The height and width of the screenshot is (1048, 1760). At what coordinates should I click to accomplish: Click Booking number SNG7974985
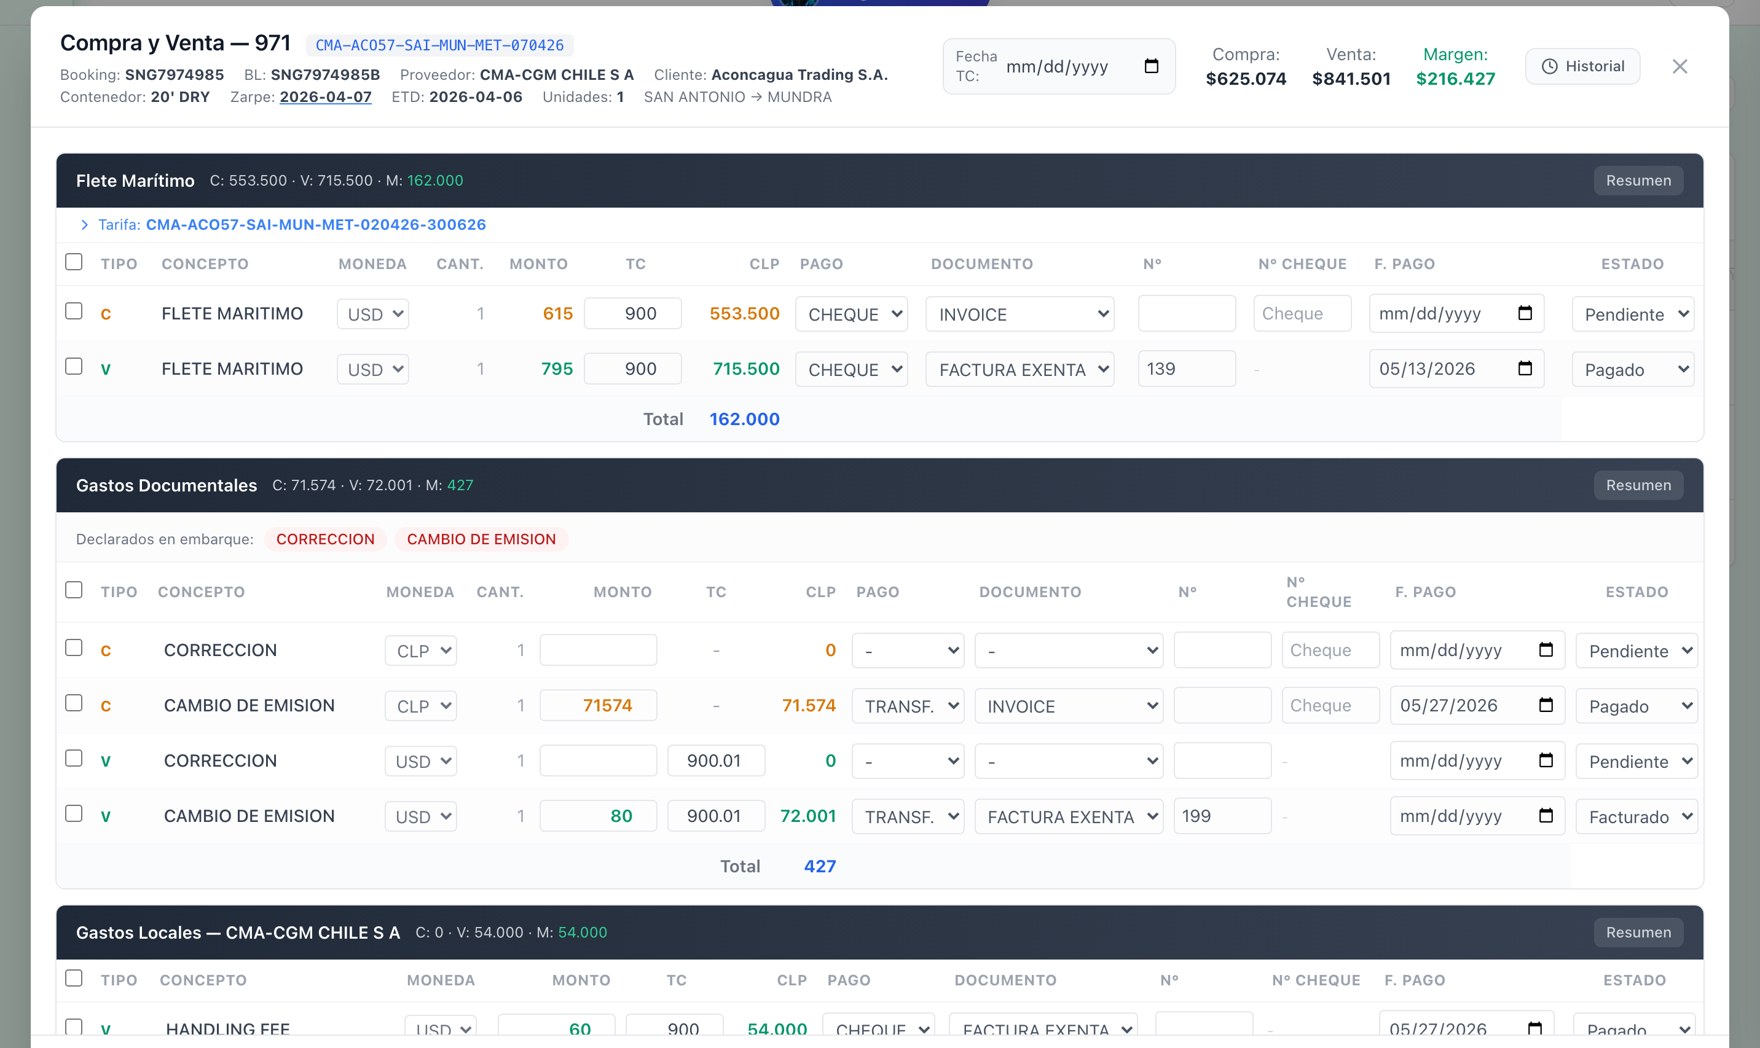point(175,75)
